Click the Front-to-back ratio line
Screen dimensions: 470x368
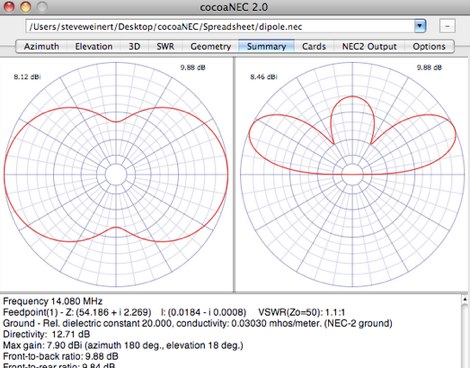coord(60,356)
